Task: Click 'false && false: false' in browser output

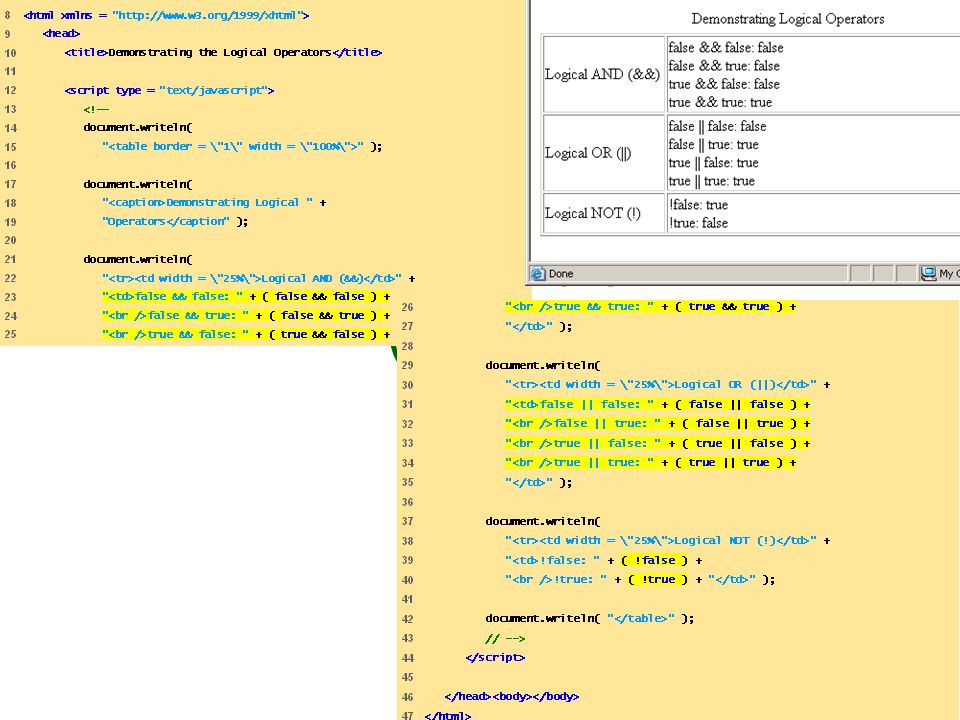Action: (x=726, y=48)
